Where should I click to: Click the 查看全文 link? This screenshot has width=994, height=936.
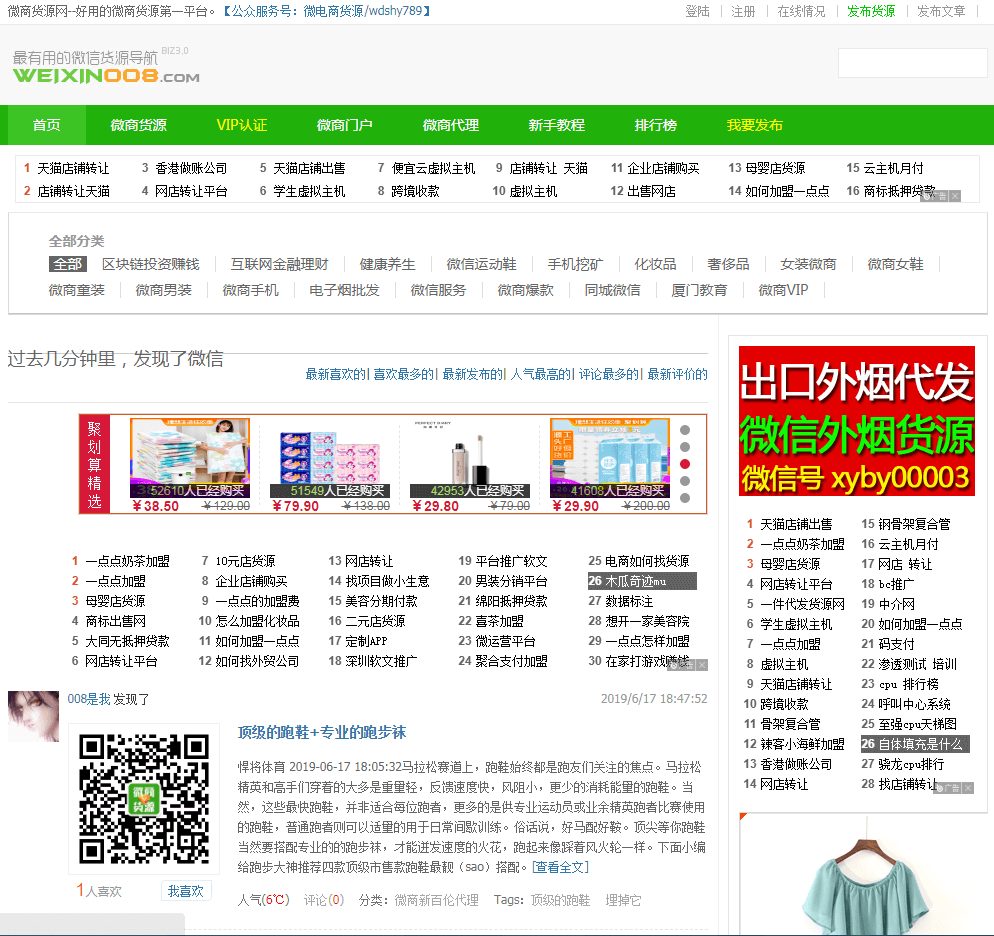560,867
